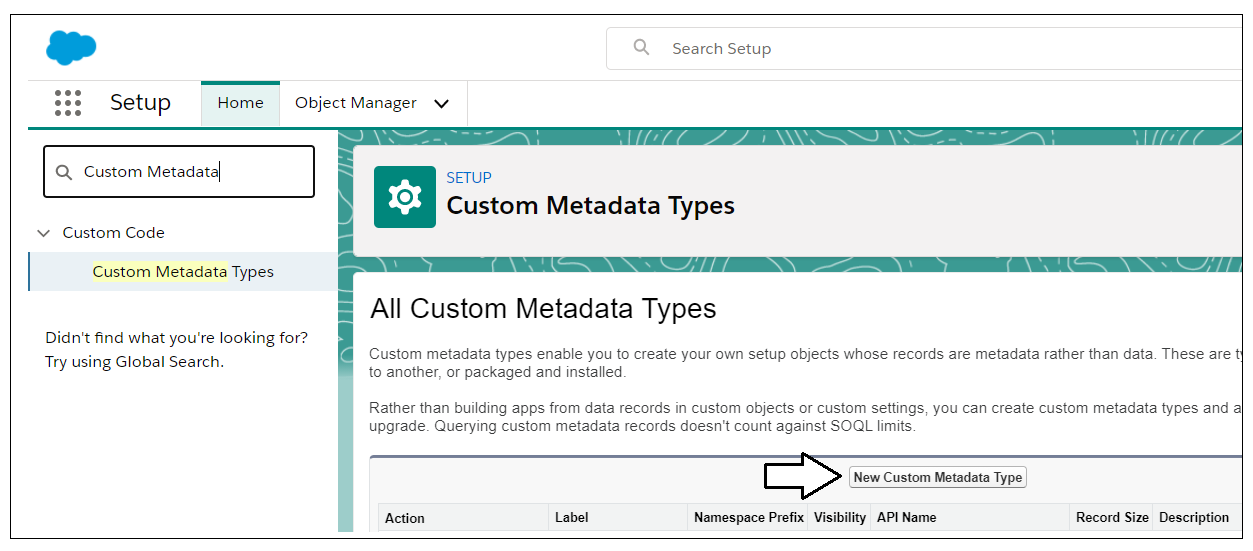
Task: Click the Custom Metadata Types gear icon
Action: click(x=405, y=197)
